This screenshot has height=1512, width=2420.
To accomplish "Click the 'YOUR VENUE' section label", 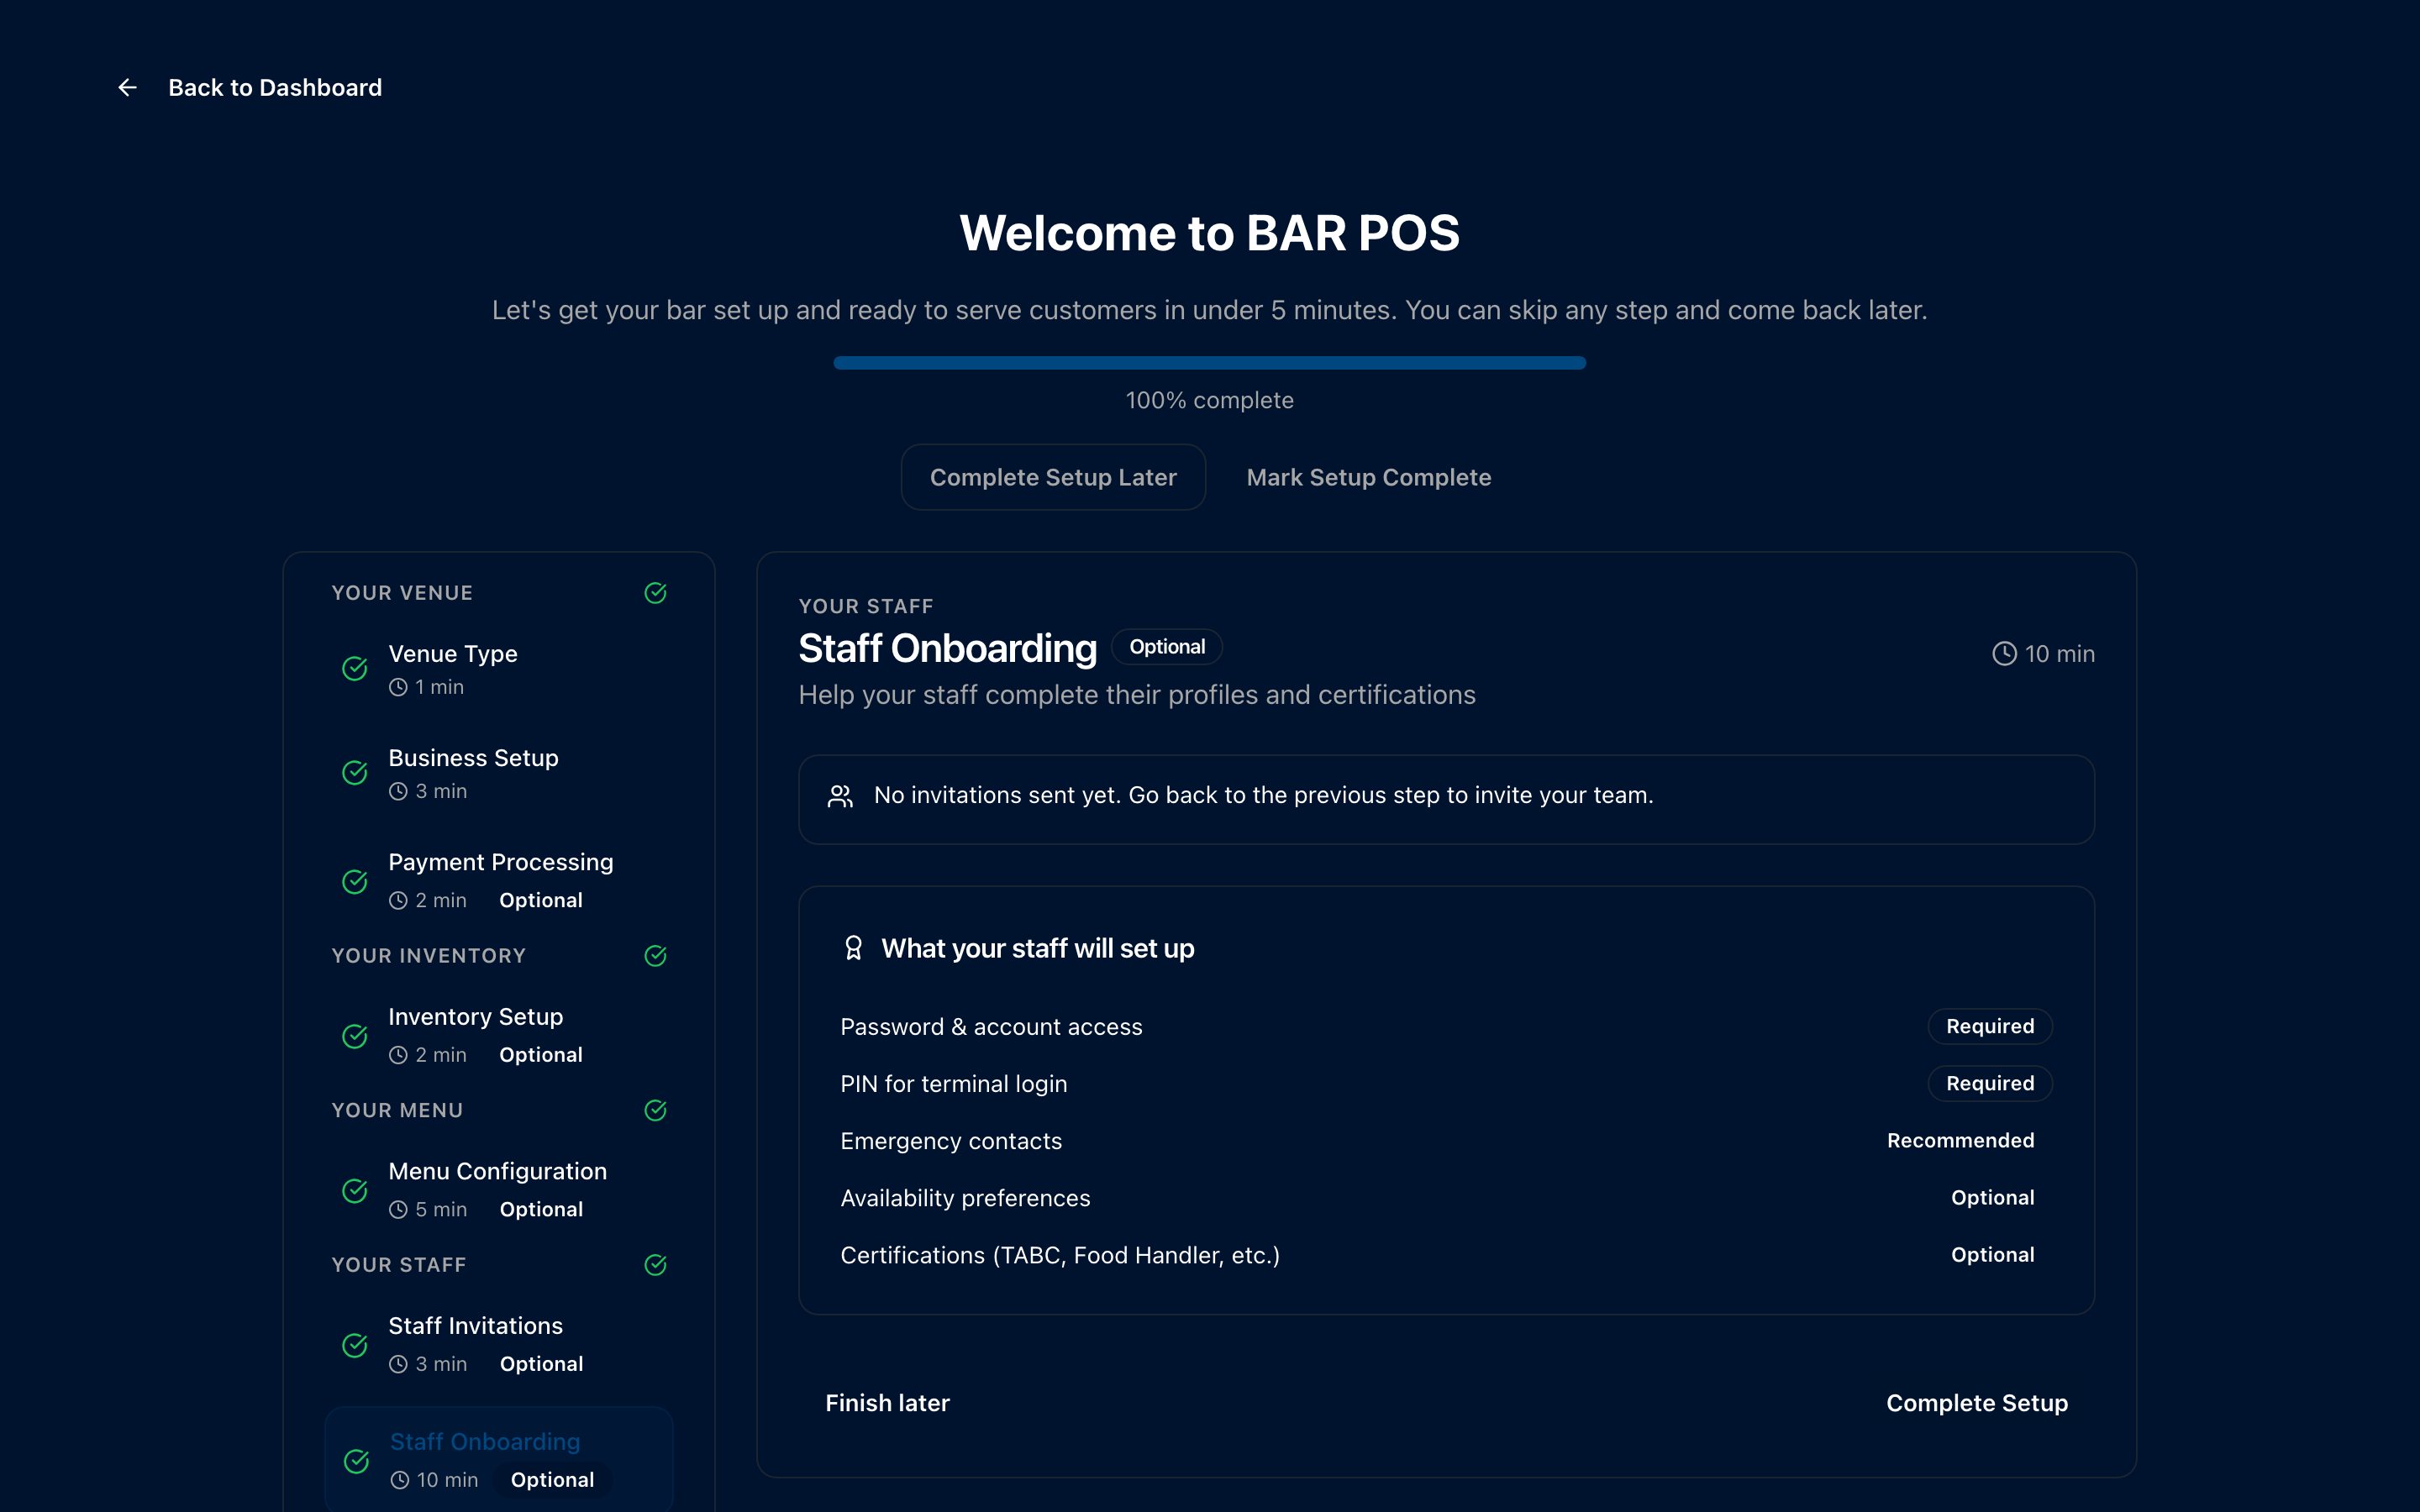I will coord(402,593).
